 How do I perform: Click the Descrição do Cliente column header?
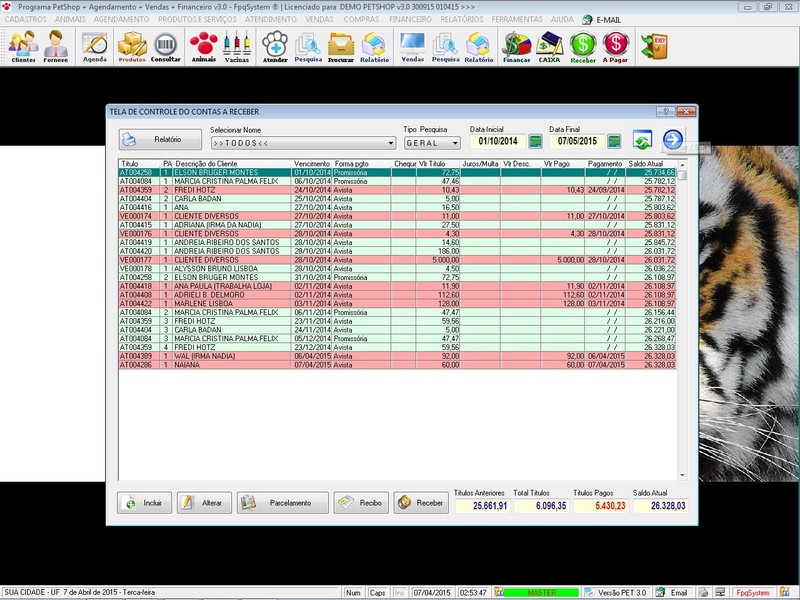(x=233, y=164)
